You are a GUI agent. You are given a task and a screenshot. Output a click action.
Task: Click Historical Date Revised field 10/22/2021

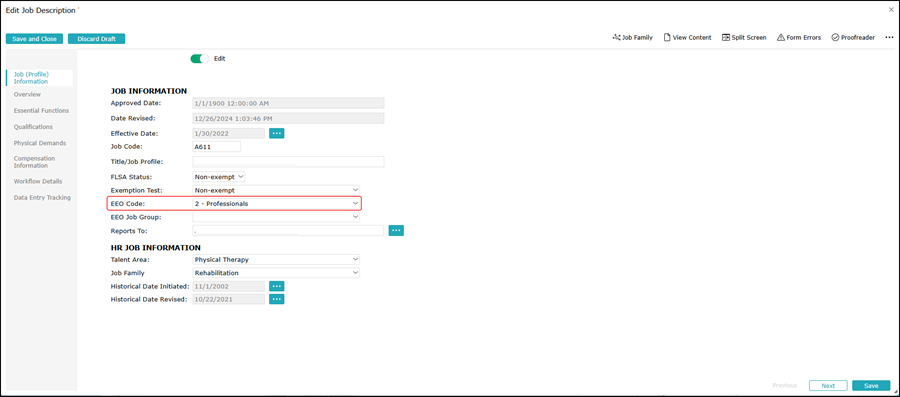click(x=228, y=299)
